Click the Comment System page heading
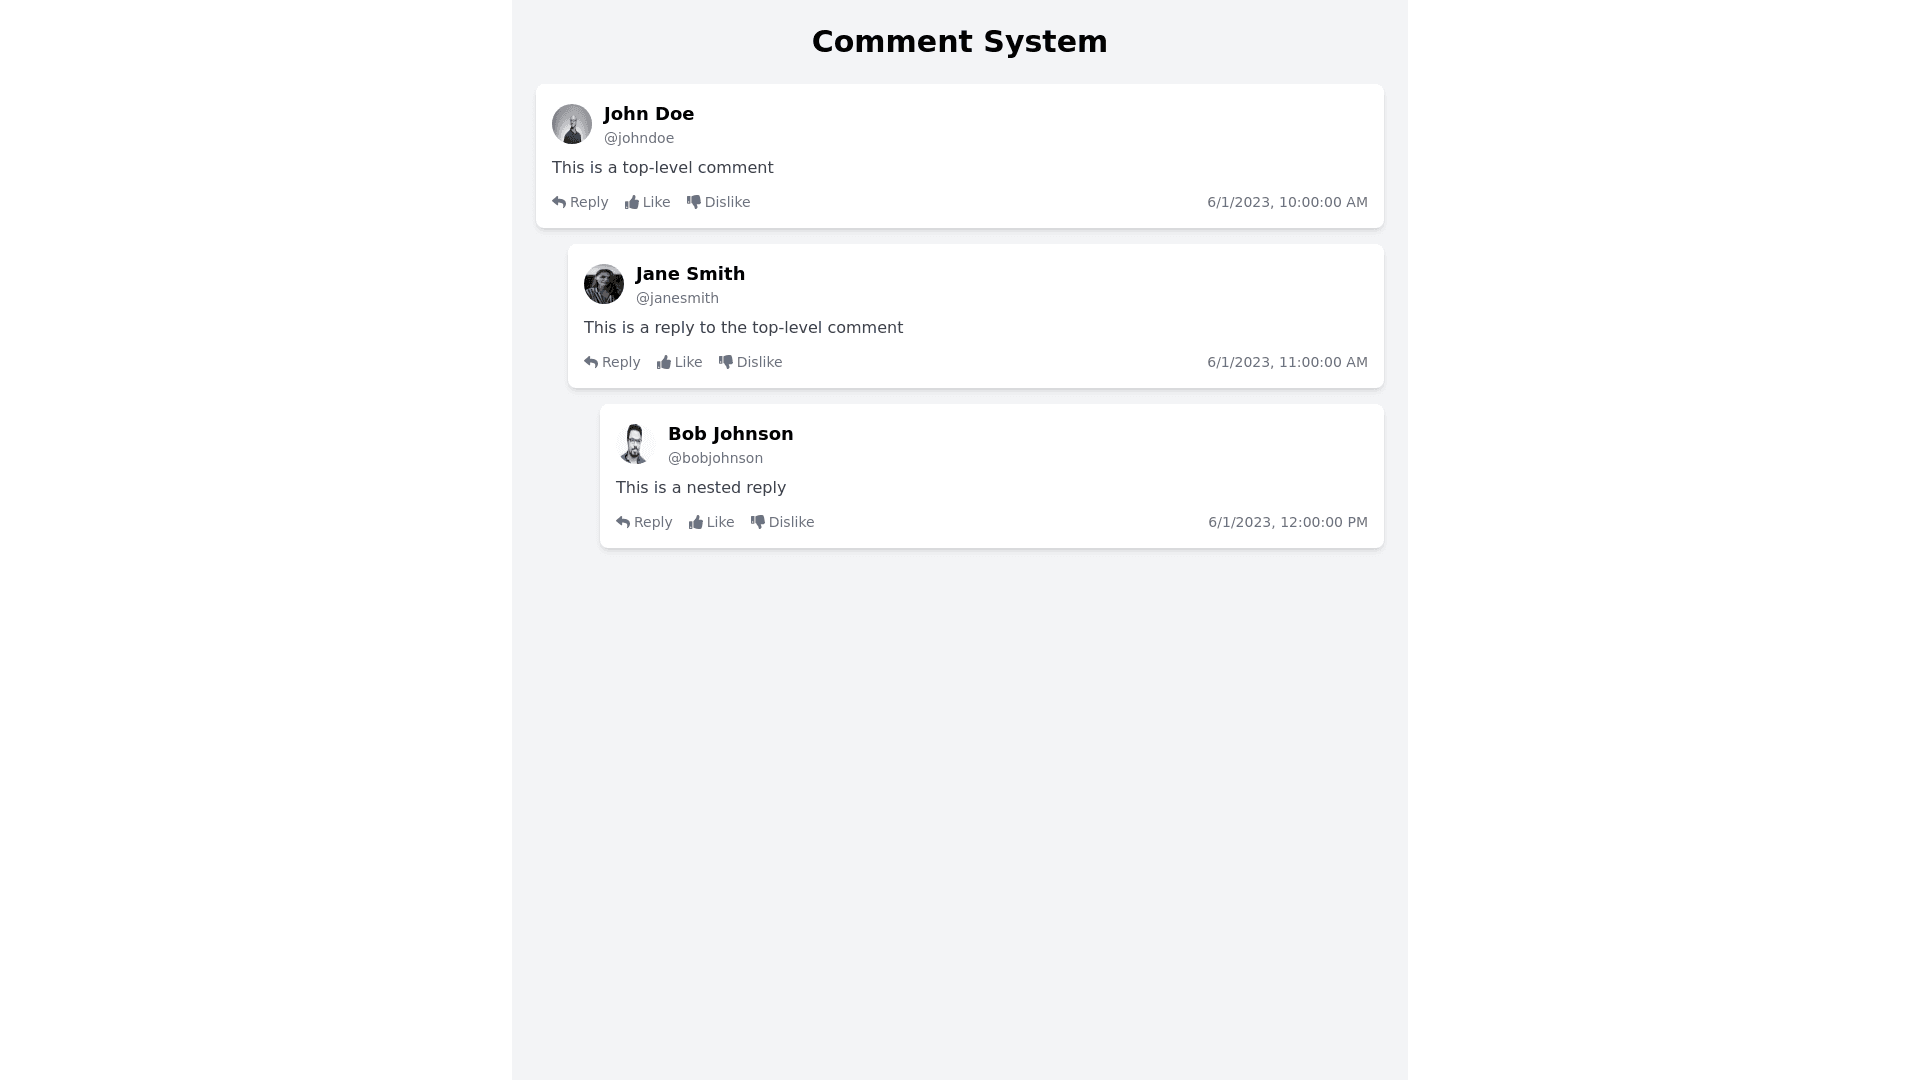Image resolution: width=1920 pixels, height=1080 pixels. pyautogui.click(x=959, y=42)
